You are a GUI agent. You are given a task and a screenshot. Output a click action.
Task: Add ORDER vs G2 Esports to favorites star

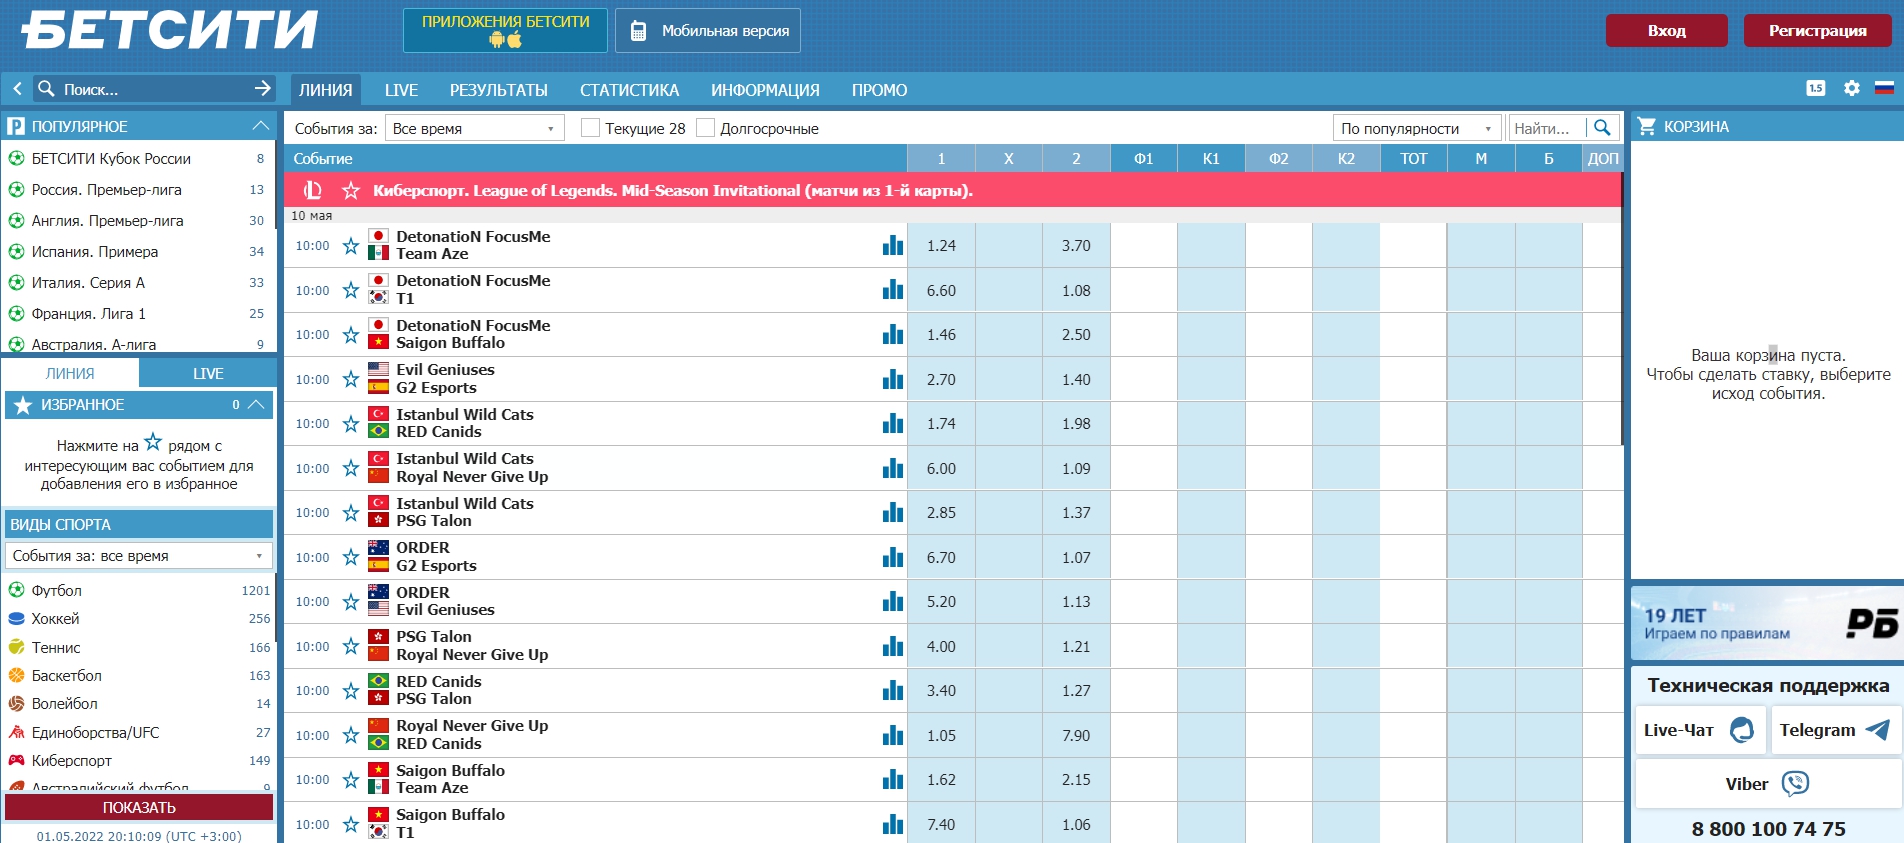(351, 558)
